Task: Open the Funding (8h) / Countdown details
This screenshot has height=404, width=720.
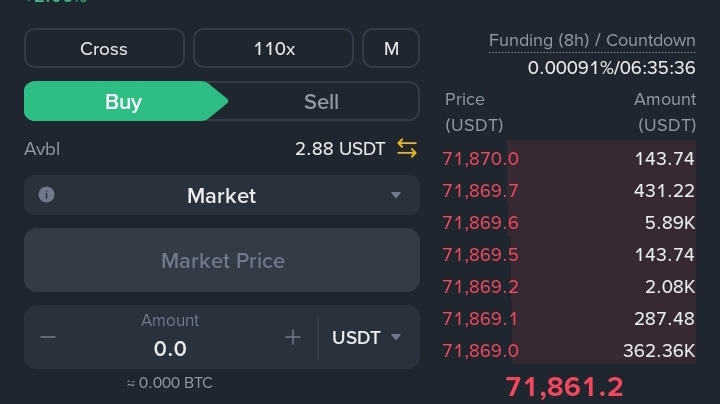Action: (x=592, y=41)
